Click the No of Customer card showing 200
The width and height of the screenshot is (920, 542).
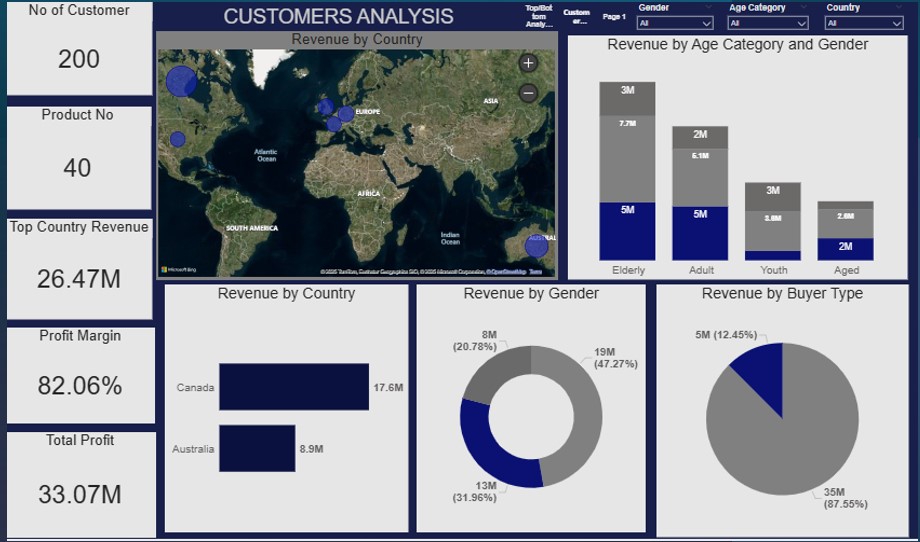coord(79,48)
